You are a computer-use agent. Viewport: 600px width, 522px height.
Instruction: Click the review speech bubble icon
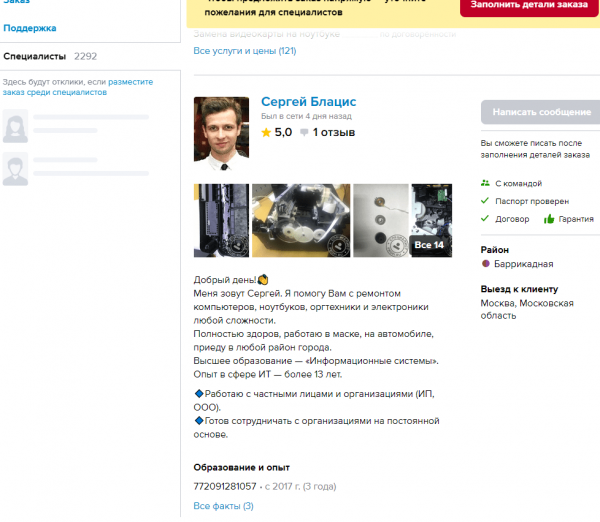point(304,133)
